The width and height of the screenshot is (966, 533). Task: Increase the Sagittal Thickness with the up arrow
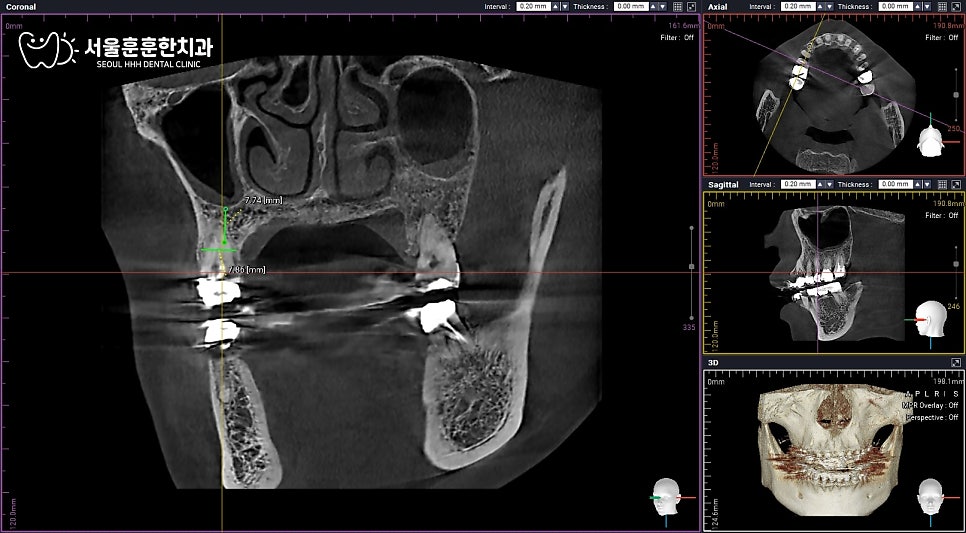pyautogui.click(x=920, y=185)
